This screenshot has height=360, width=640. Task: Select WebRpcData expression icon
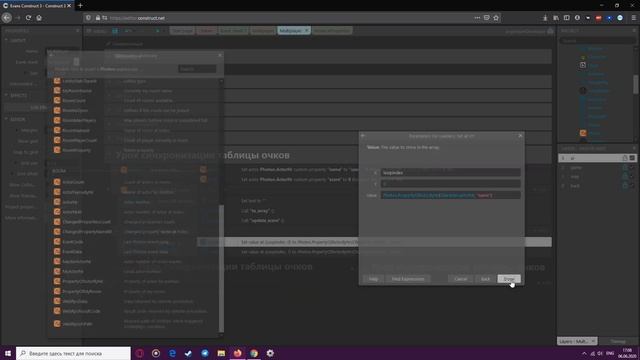tap(57, 301)
